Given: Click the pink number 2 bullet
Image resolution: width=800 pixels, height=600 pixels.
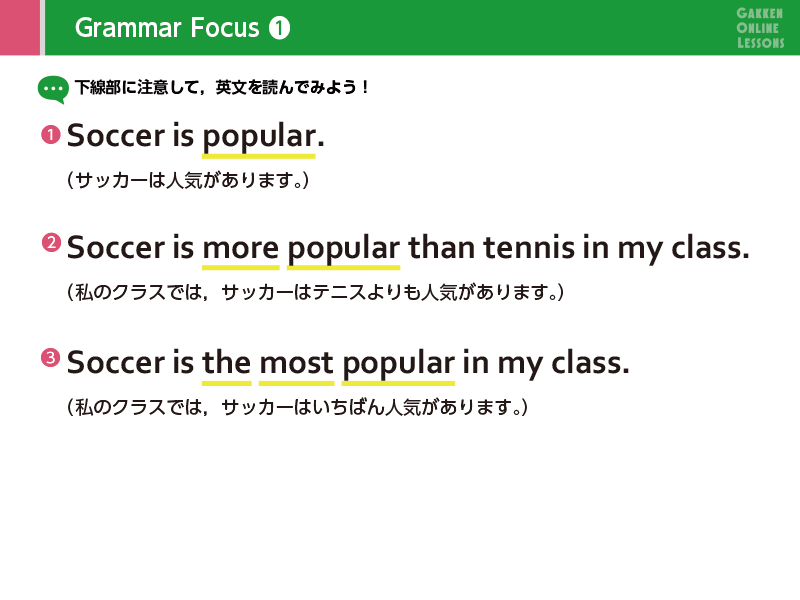Looking at the screenshot, I should pyautogui.click(x=51, y=242).
